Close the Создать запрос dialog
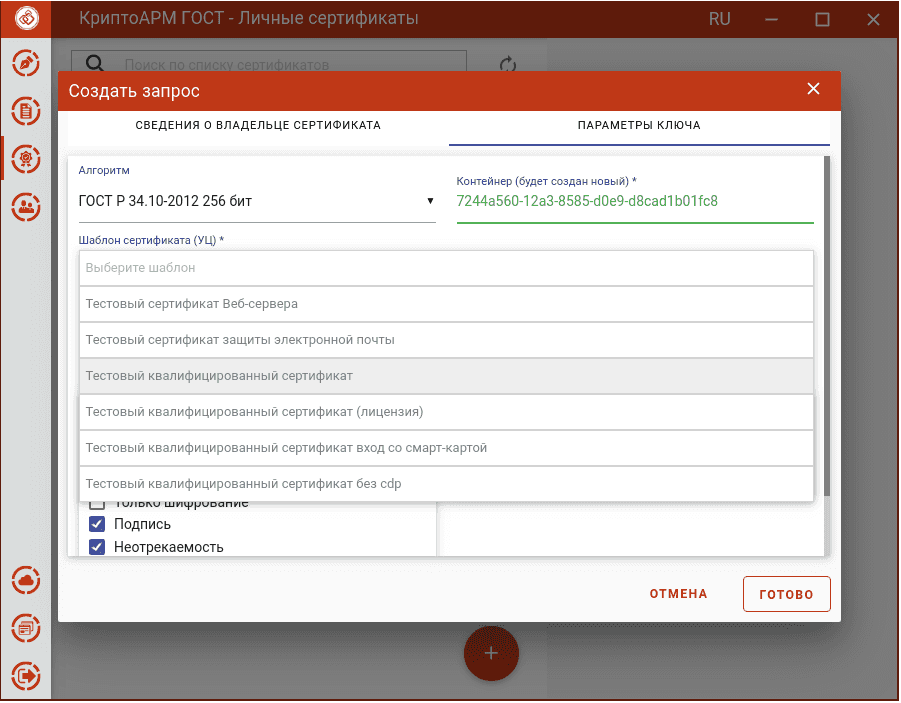The image size is (901, 703). pos(813,89)
